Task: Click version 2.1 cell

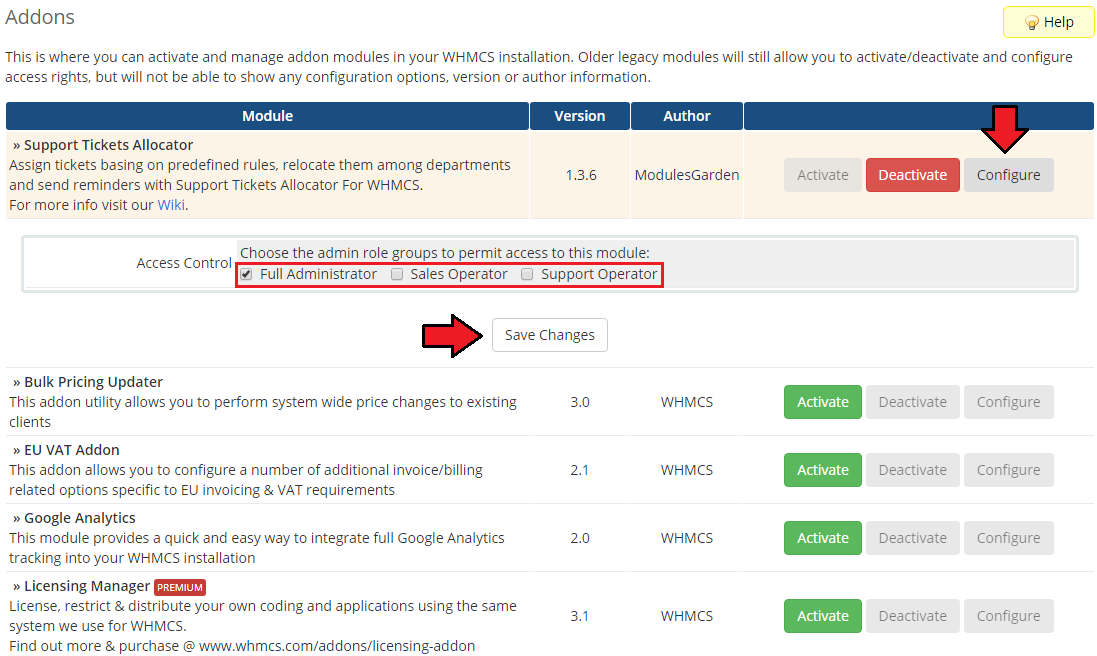Action: [x=579, y=470]
